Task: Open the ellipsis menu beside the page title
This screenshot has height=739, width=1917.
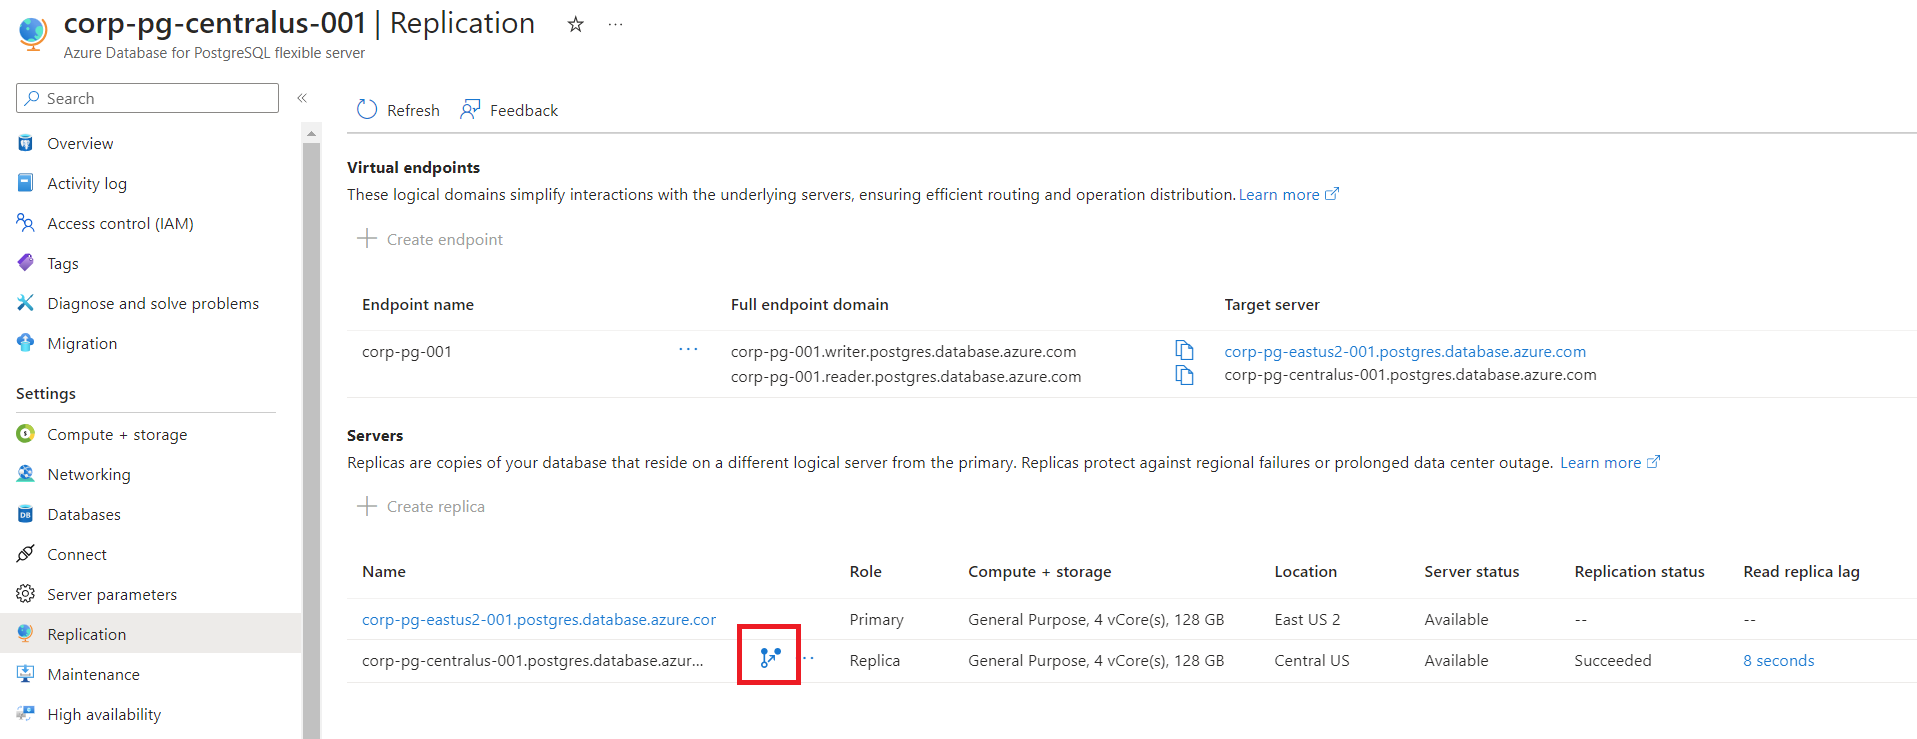Action: click(x=615, y=24)
